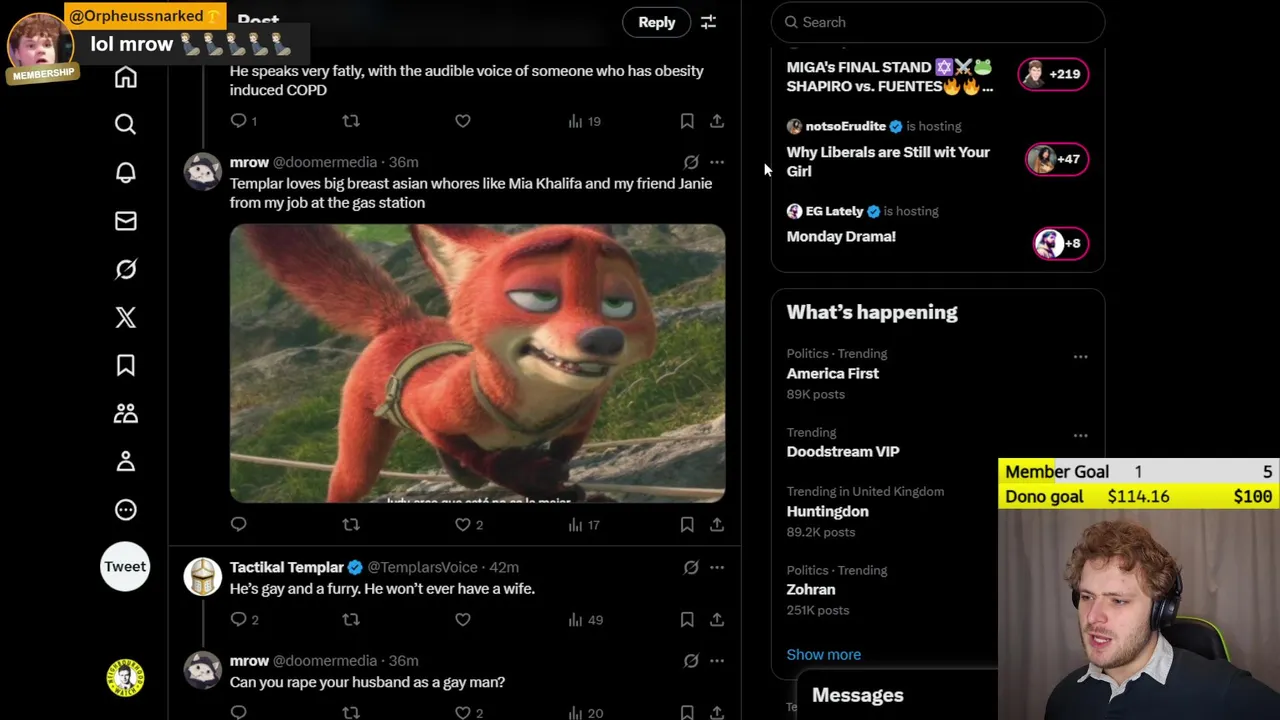Select the Doodstream VIP trending topic
Viewport: 1280px width, 720px height.
[842, 451]
